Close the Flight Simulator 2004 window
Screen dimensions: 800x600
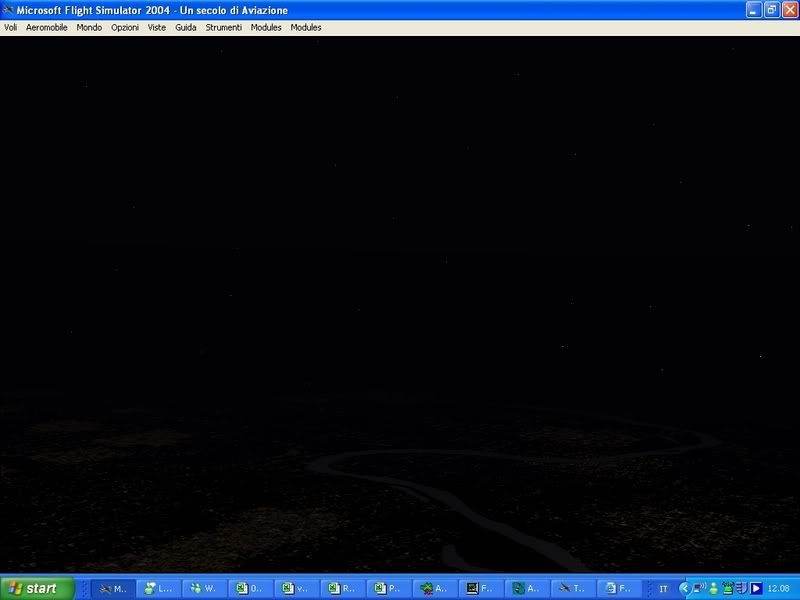[790, 10]
